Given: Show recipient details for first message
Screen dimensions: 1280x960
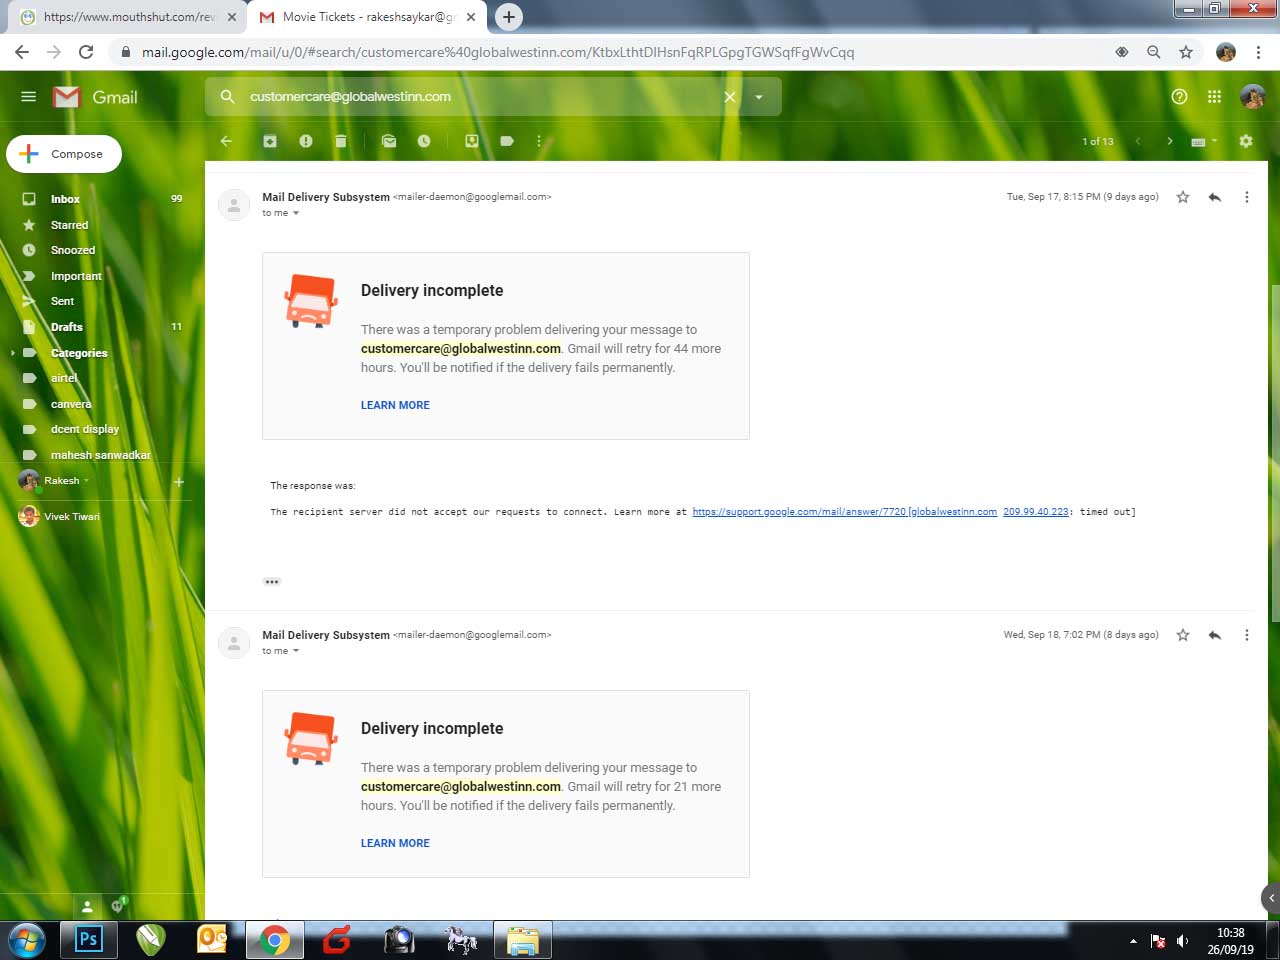Looking at the screenshot, I should coord(296,213).
